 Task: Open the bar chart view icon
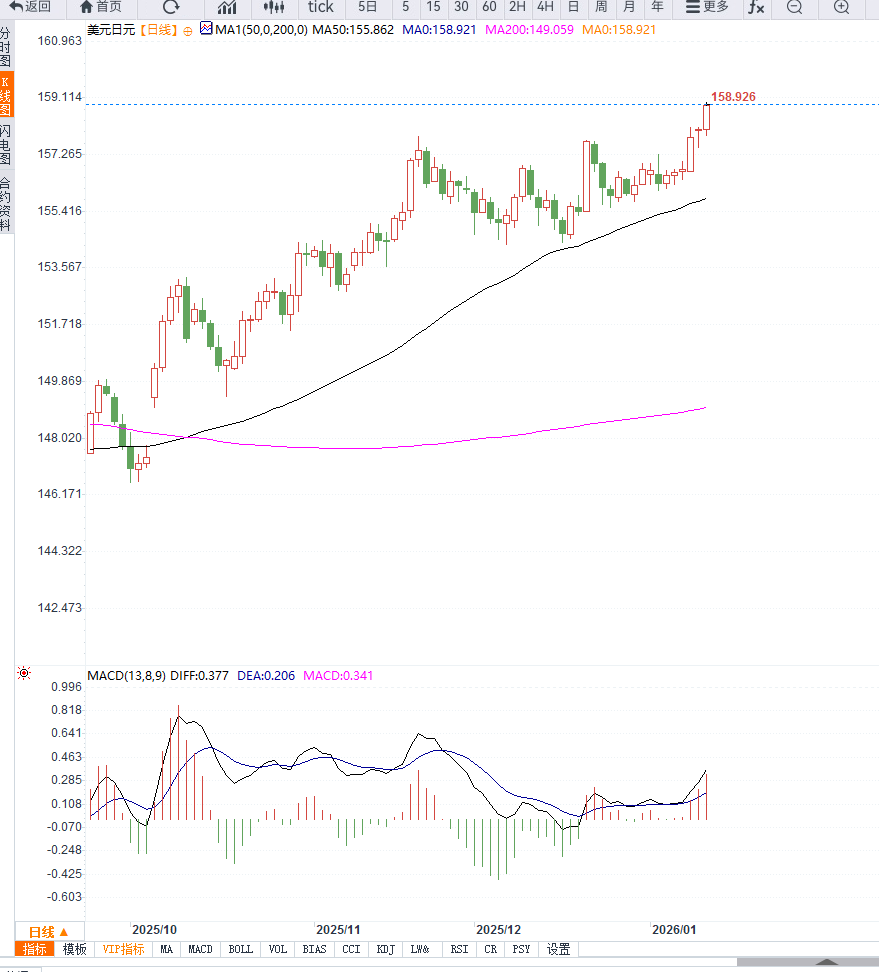227,7
